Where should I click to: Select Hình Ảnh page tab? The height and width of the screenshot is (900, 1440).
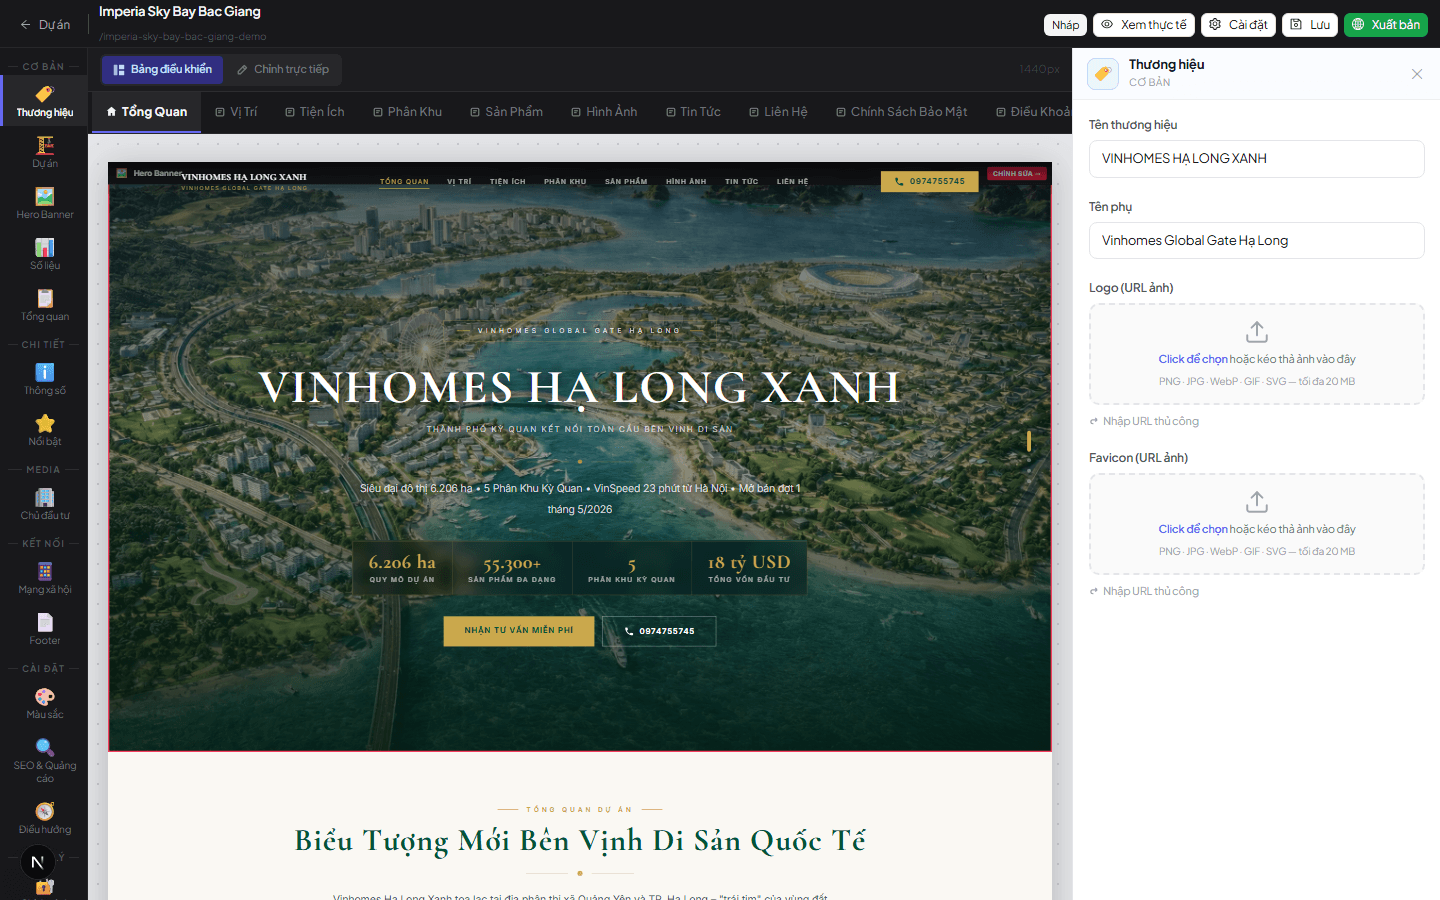point(604,112)
